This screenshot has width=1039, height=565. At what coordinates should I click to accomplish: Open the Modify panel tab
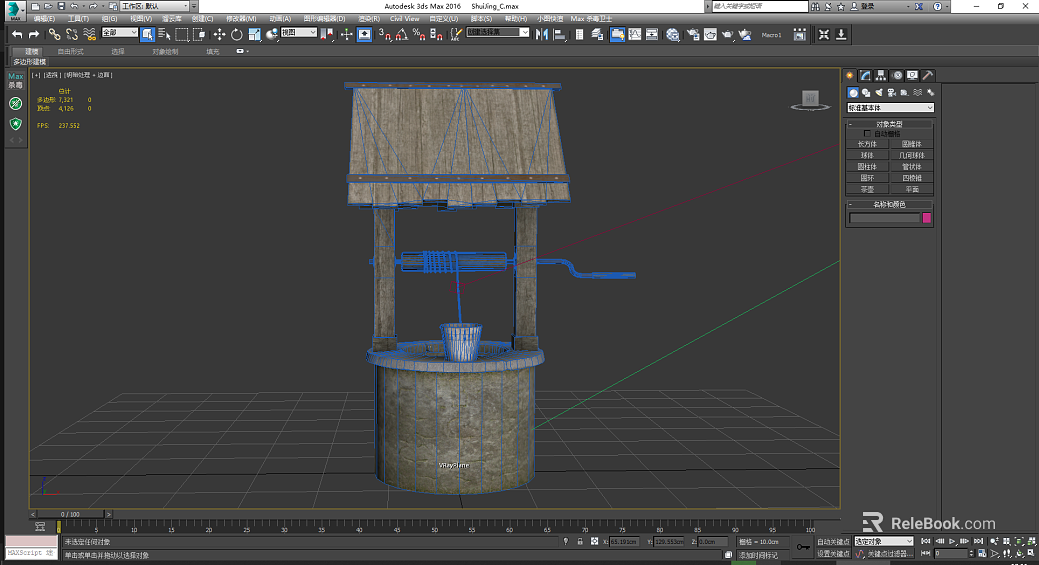coord(865,76)
